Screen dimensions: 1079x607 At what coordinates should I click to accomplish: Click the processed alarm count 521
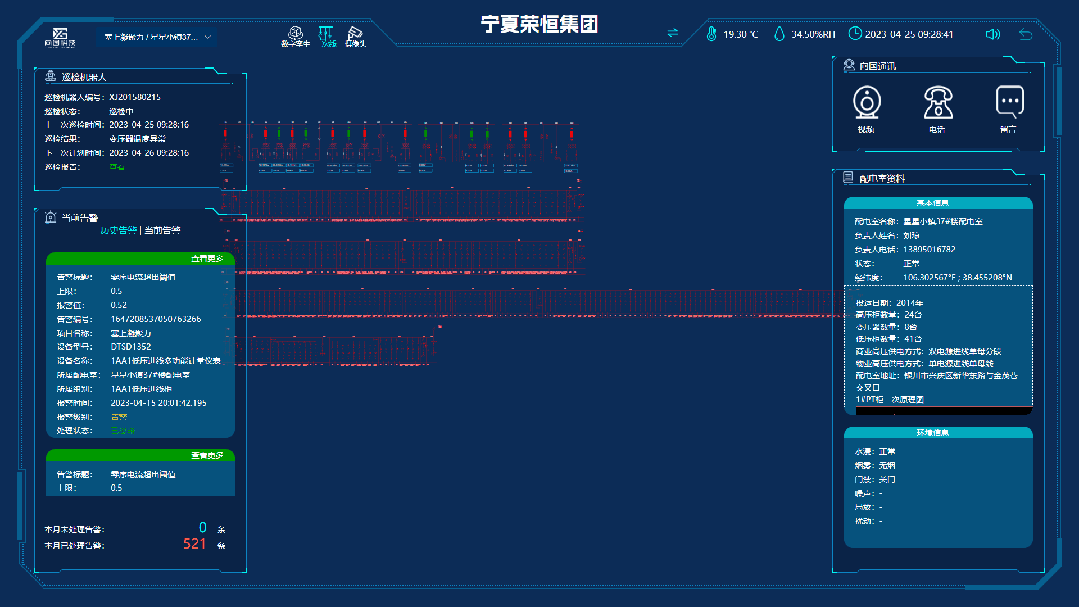tap(194, 544)
